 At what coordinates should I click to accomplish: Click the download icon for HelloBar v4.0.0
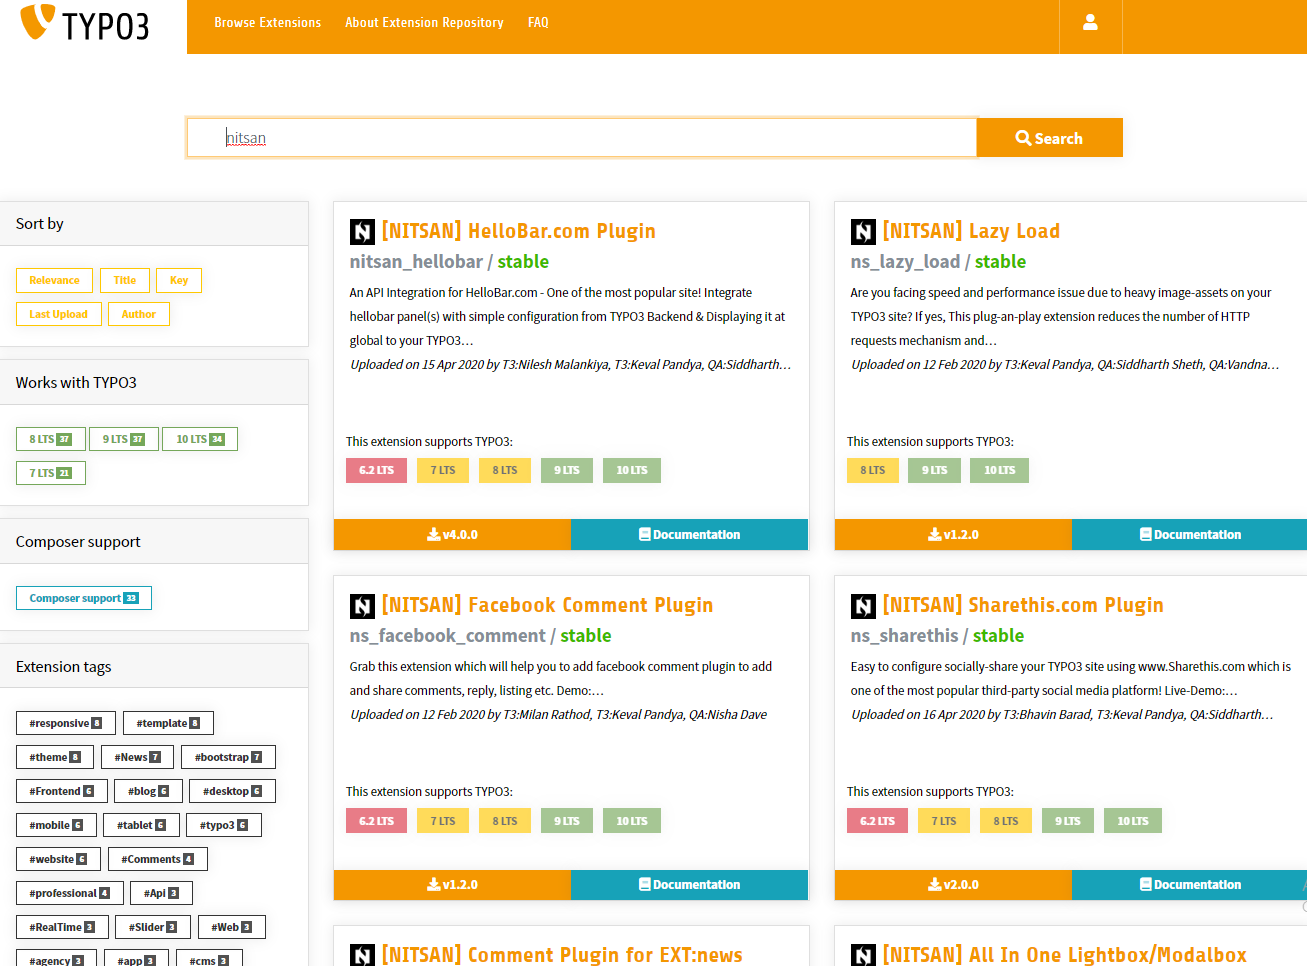[x=432, y=534]
